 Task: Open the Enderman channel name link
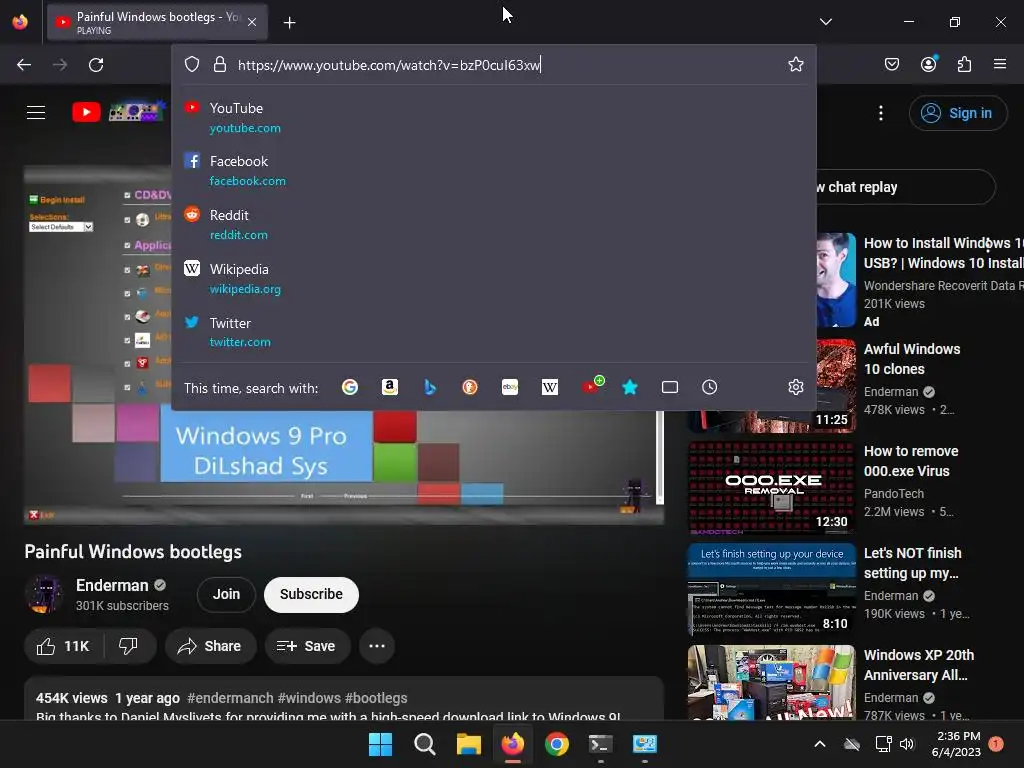[112, 585]
